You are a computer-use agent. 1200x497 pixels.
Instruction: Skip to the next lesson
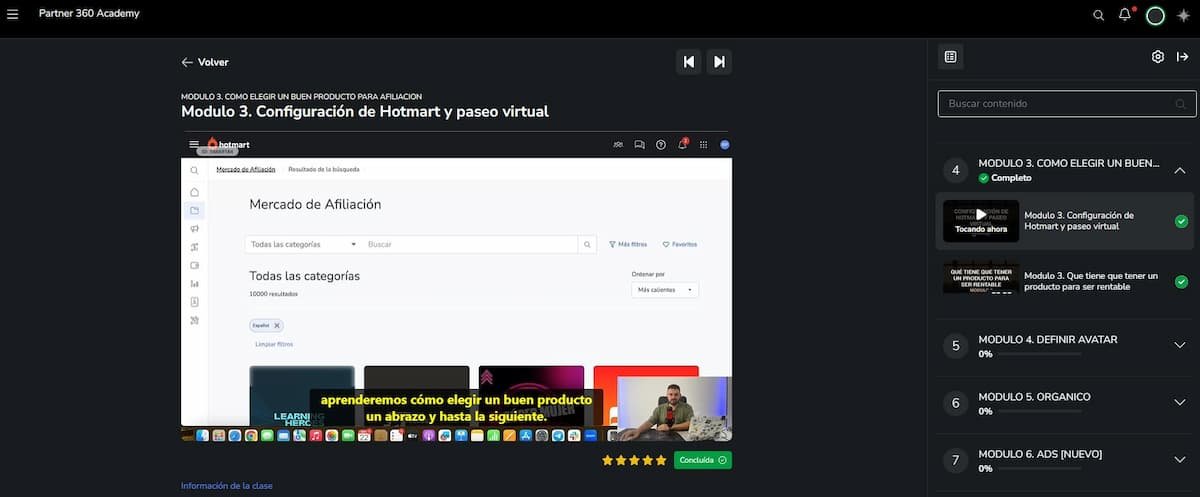coord(719,62)
